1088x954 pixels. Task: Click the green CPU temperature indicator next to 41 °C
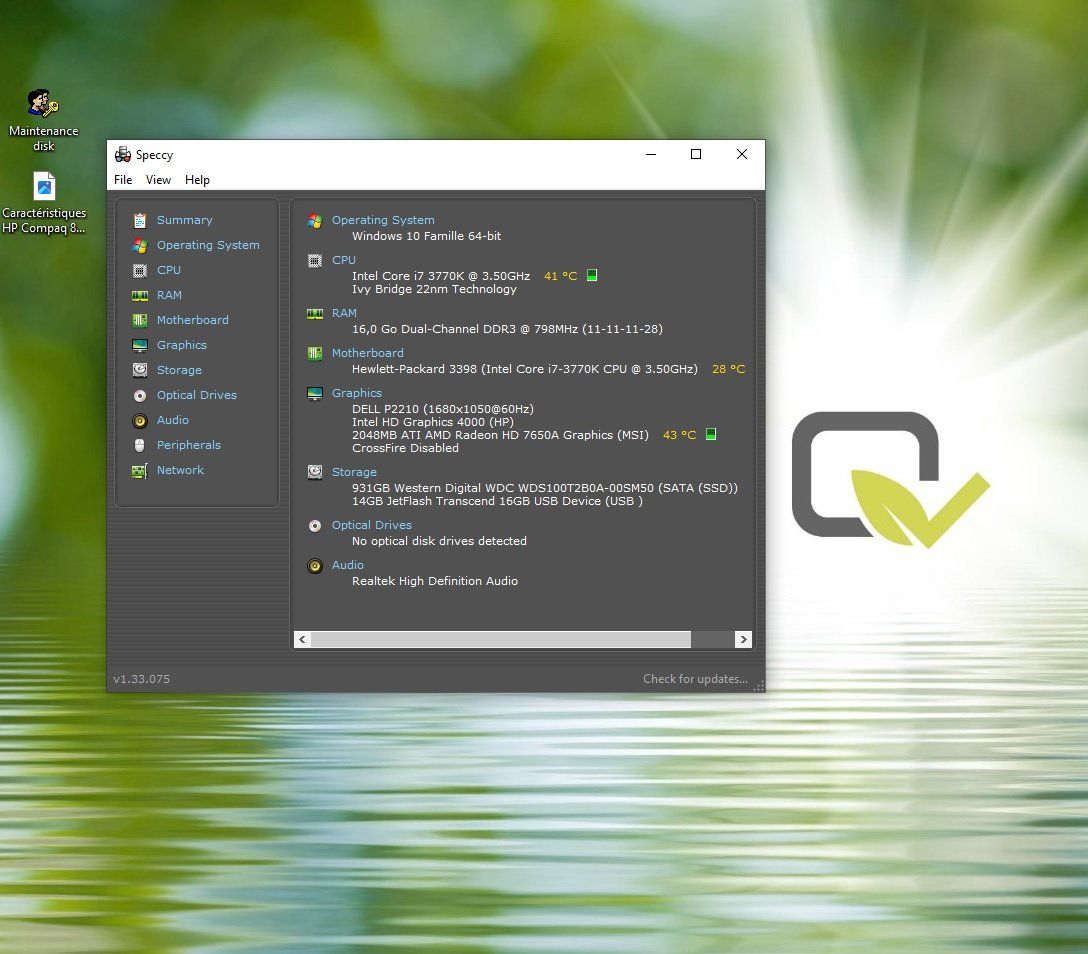click(592, 275)
